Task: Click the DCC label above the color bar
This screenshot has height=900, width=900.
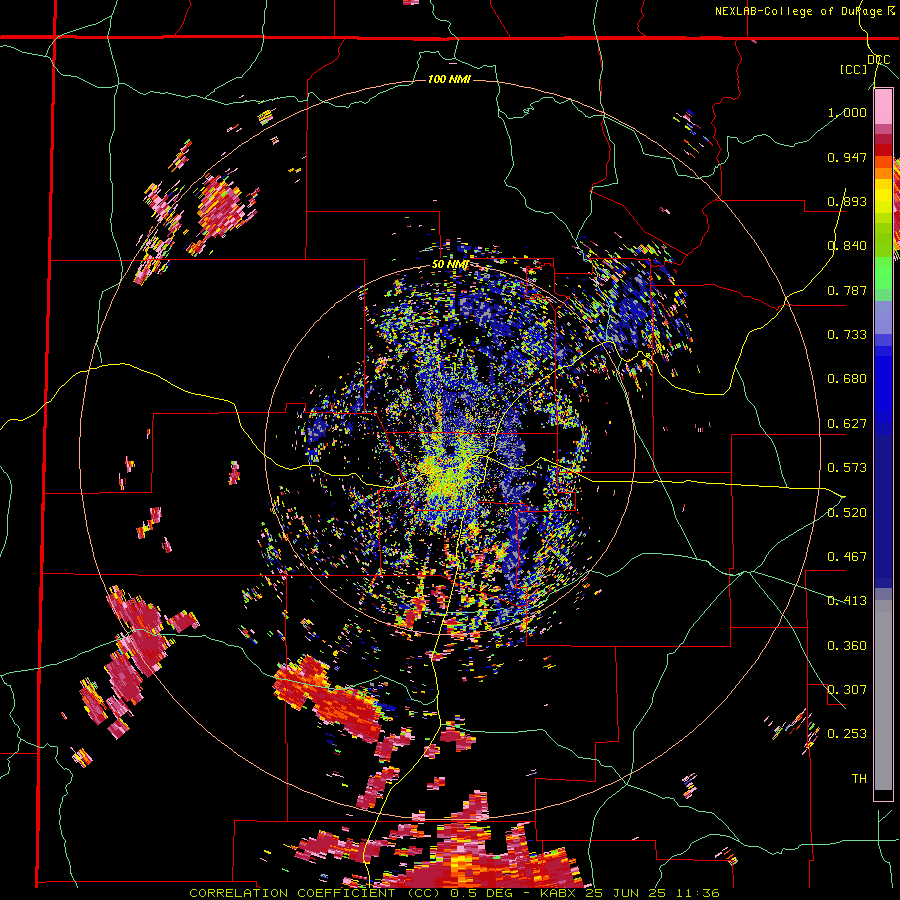Action: (x=878, y=60)
